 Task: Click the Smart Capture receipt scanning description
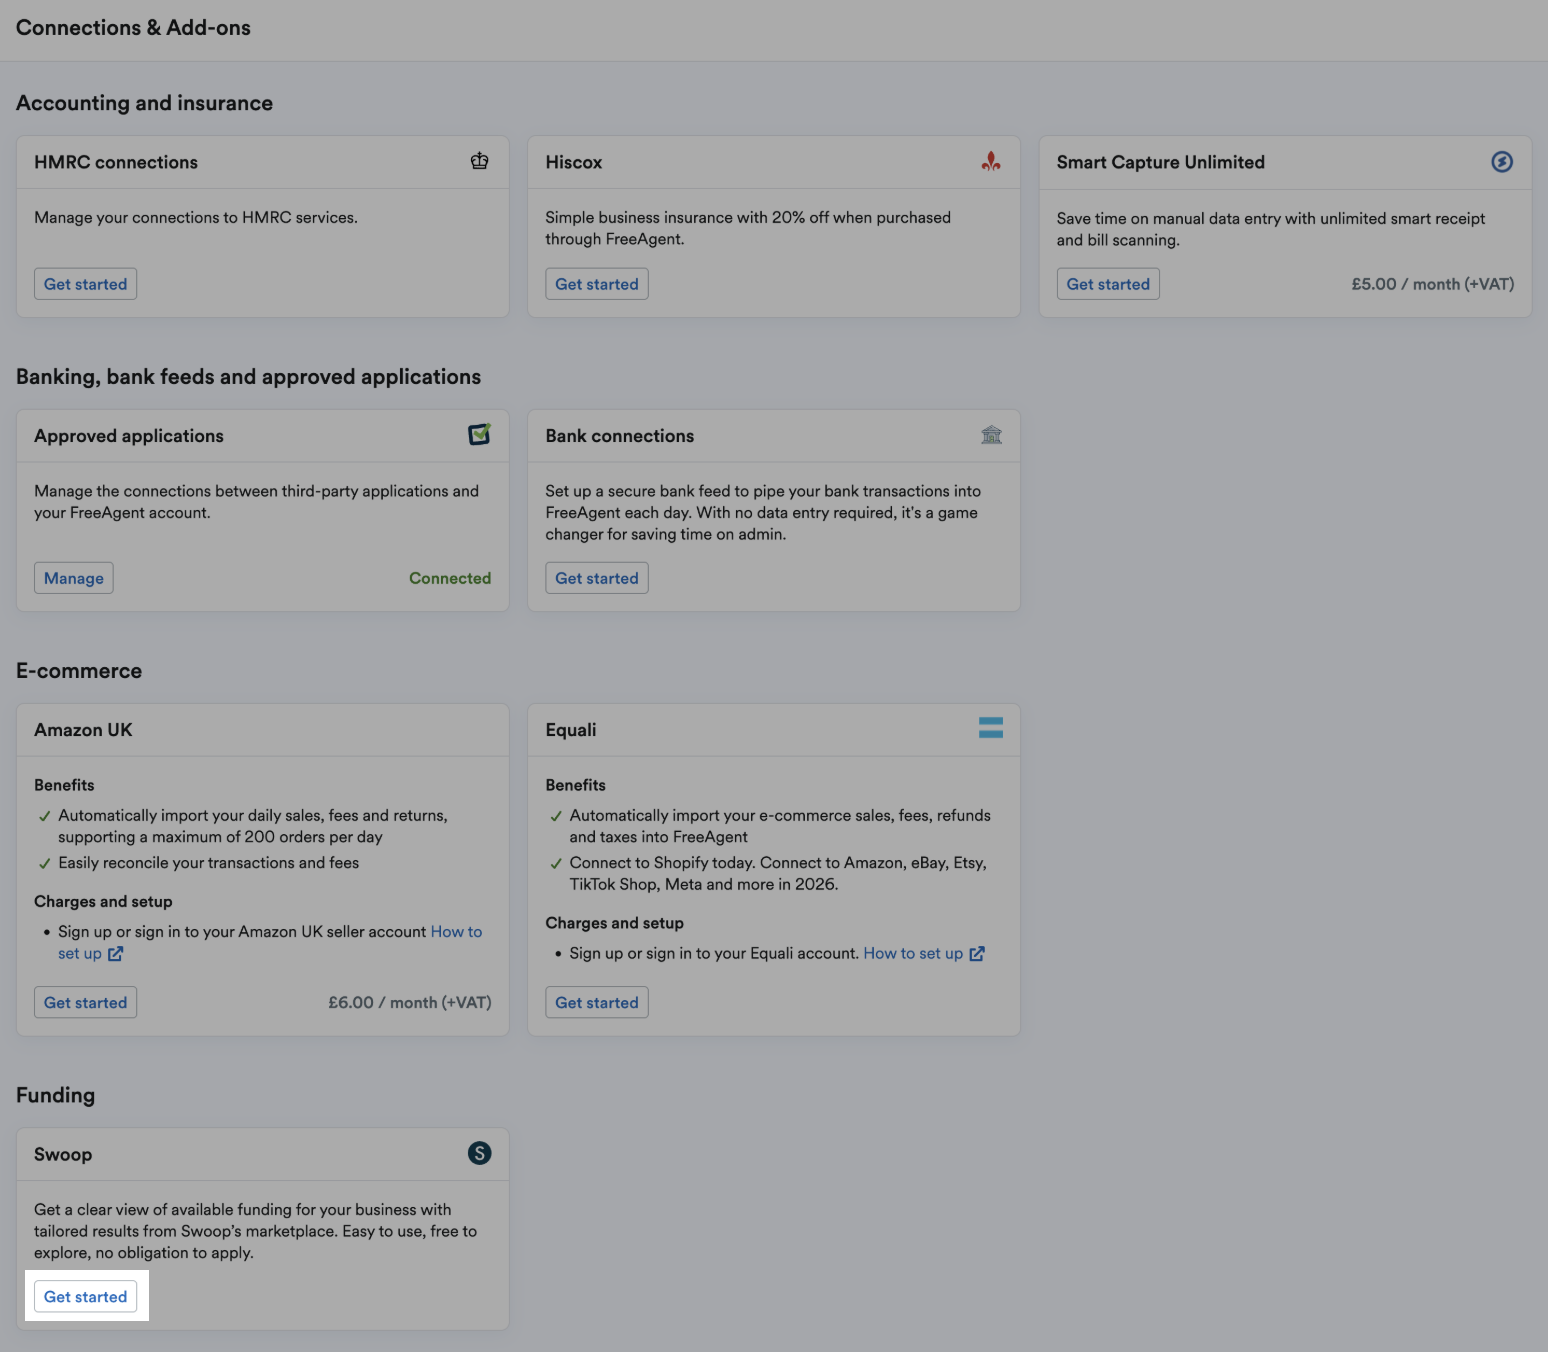pyautogui.click(x=1271, y=229)
